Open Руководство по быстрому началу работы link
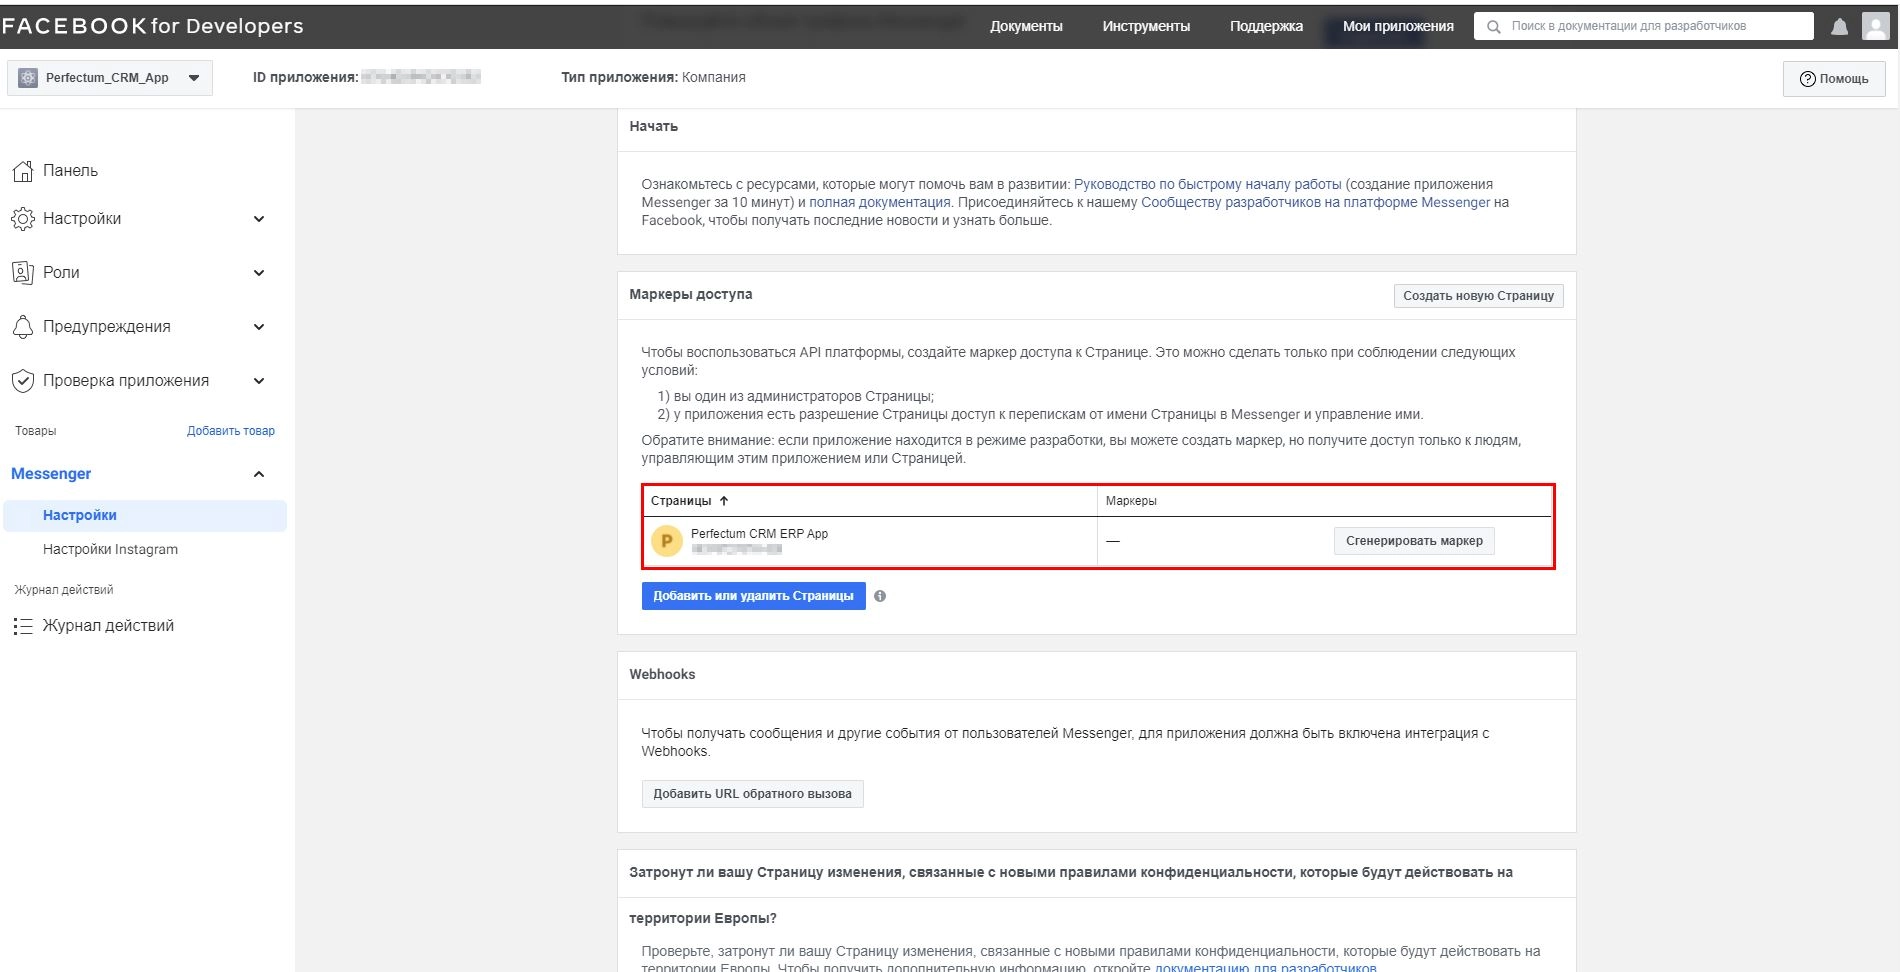 point(1207,185)
